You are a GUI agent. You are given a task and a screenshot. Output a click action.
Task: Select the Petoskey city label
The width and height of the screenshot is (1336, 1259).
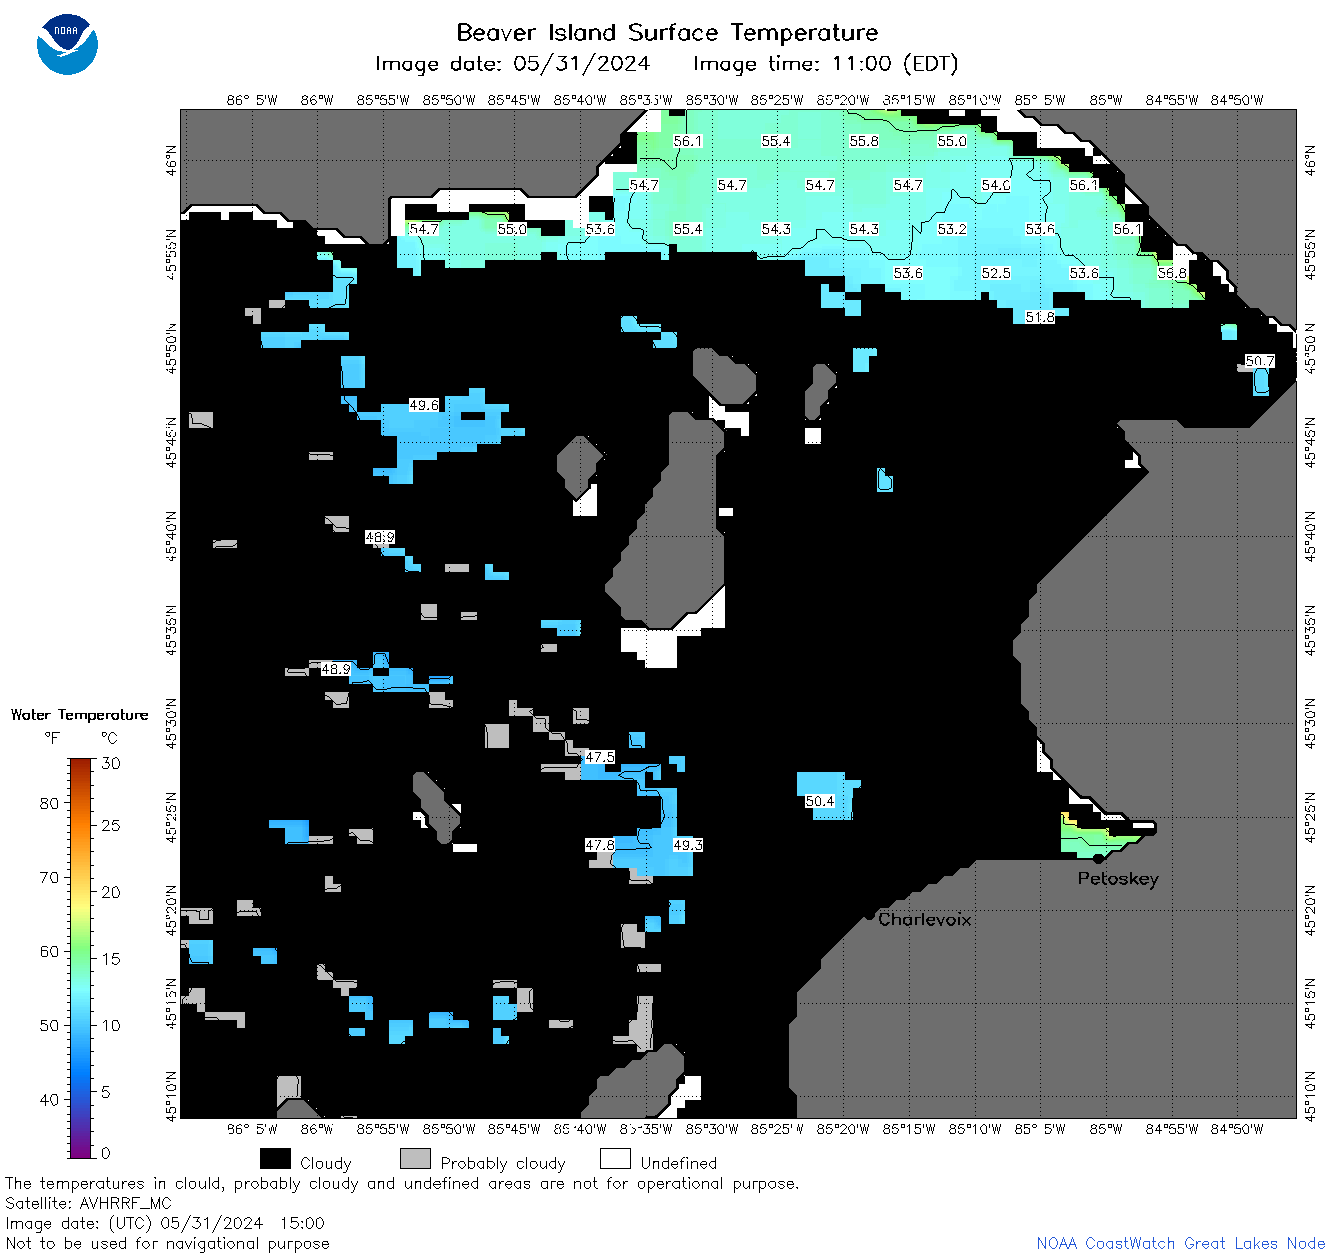pos(1118,879)
